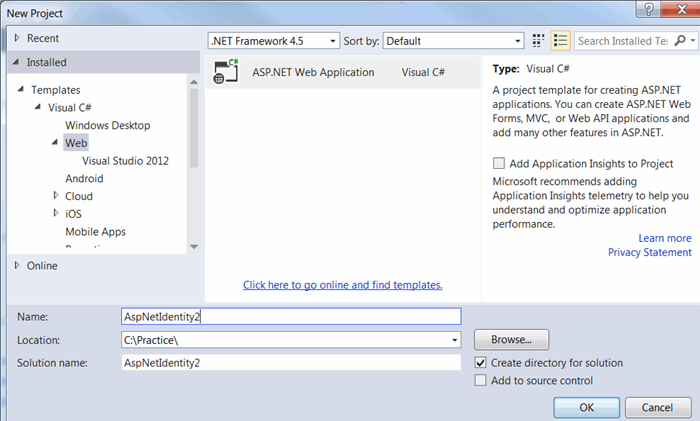
Task: Expand the Recent section
Action: (17, 38)
